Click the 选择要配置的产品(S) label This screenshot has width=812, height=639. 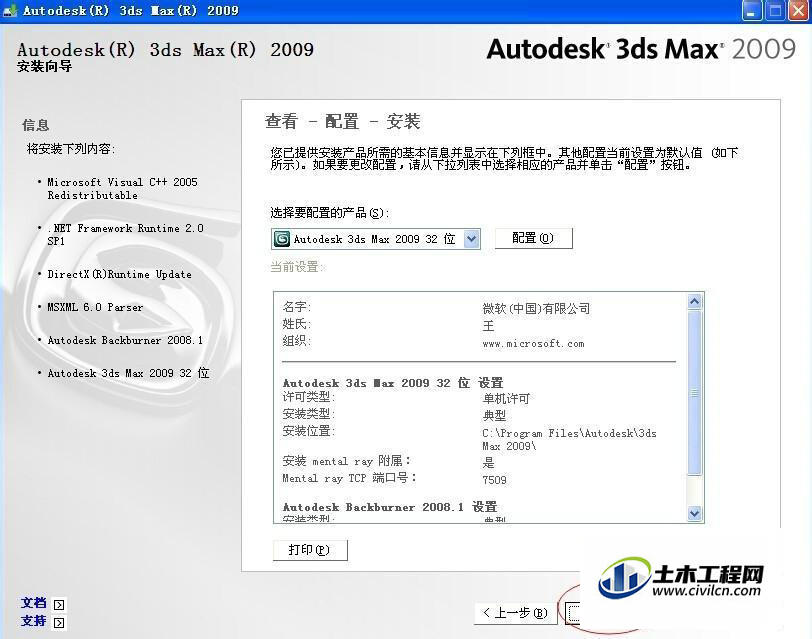[329, 213]
